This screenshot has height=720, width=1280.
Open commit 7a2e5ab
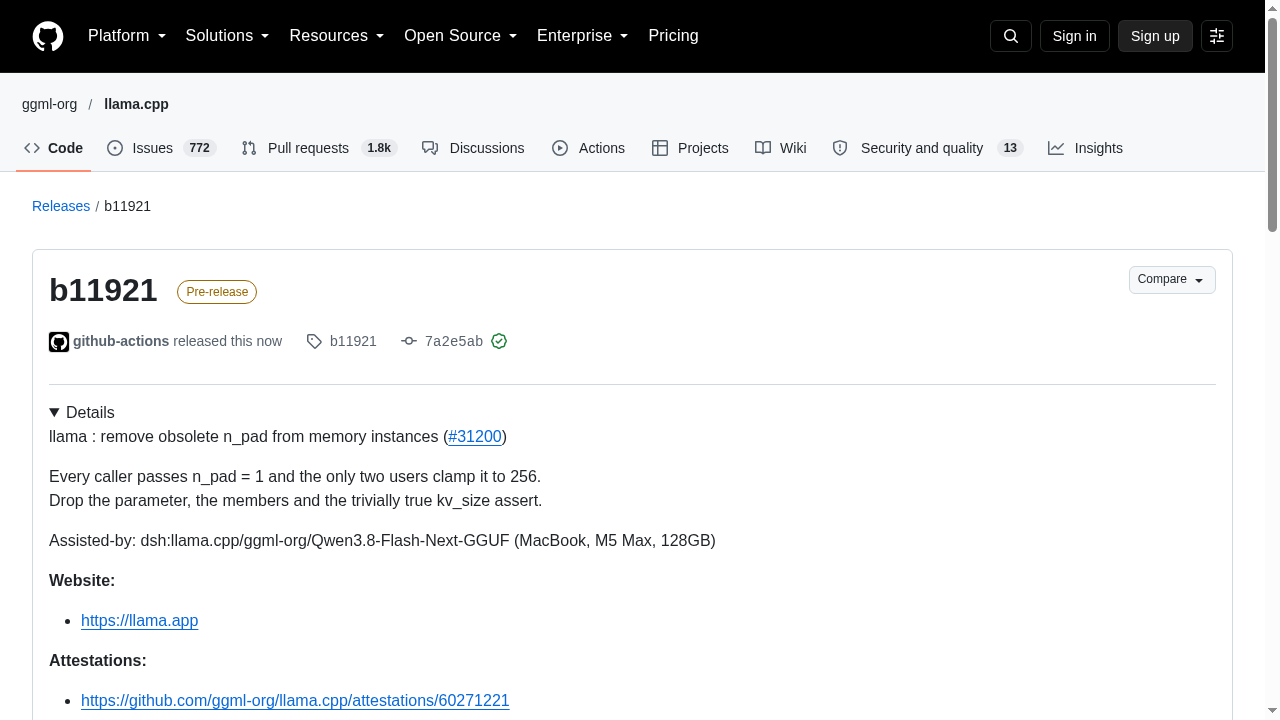(454, 341)
